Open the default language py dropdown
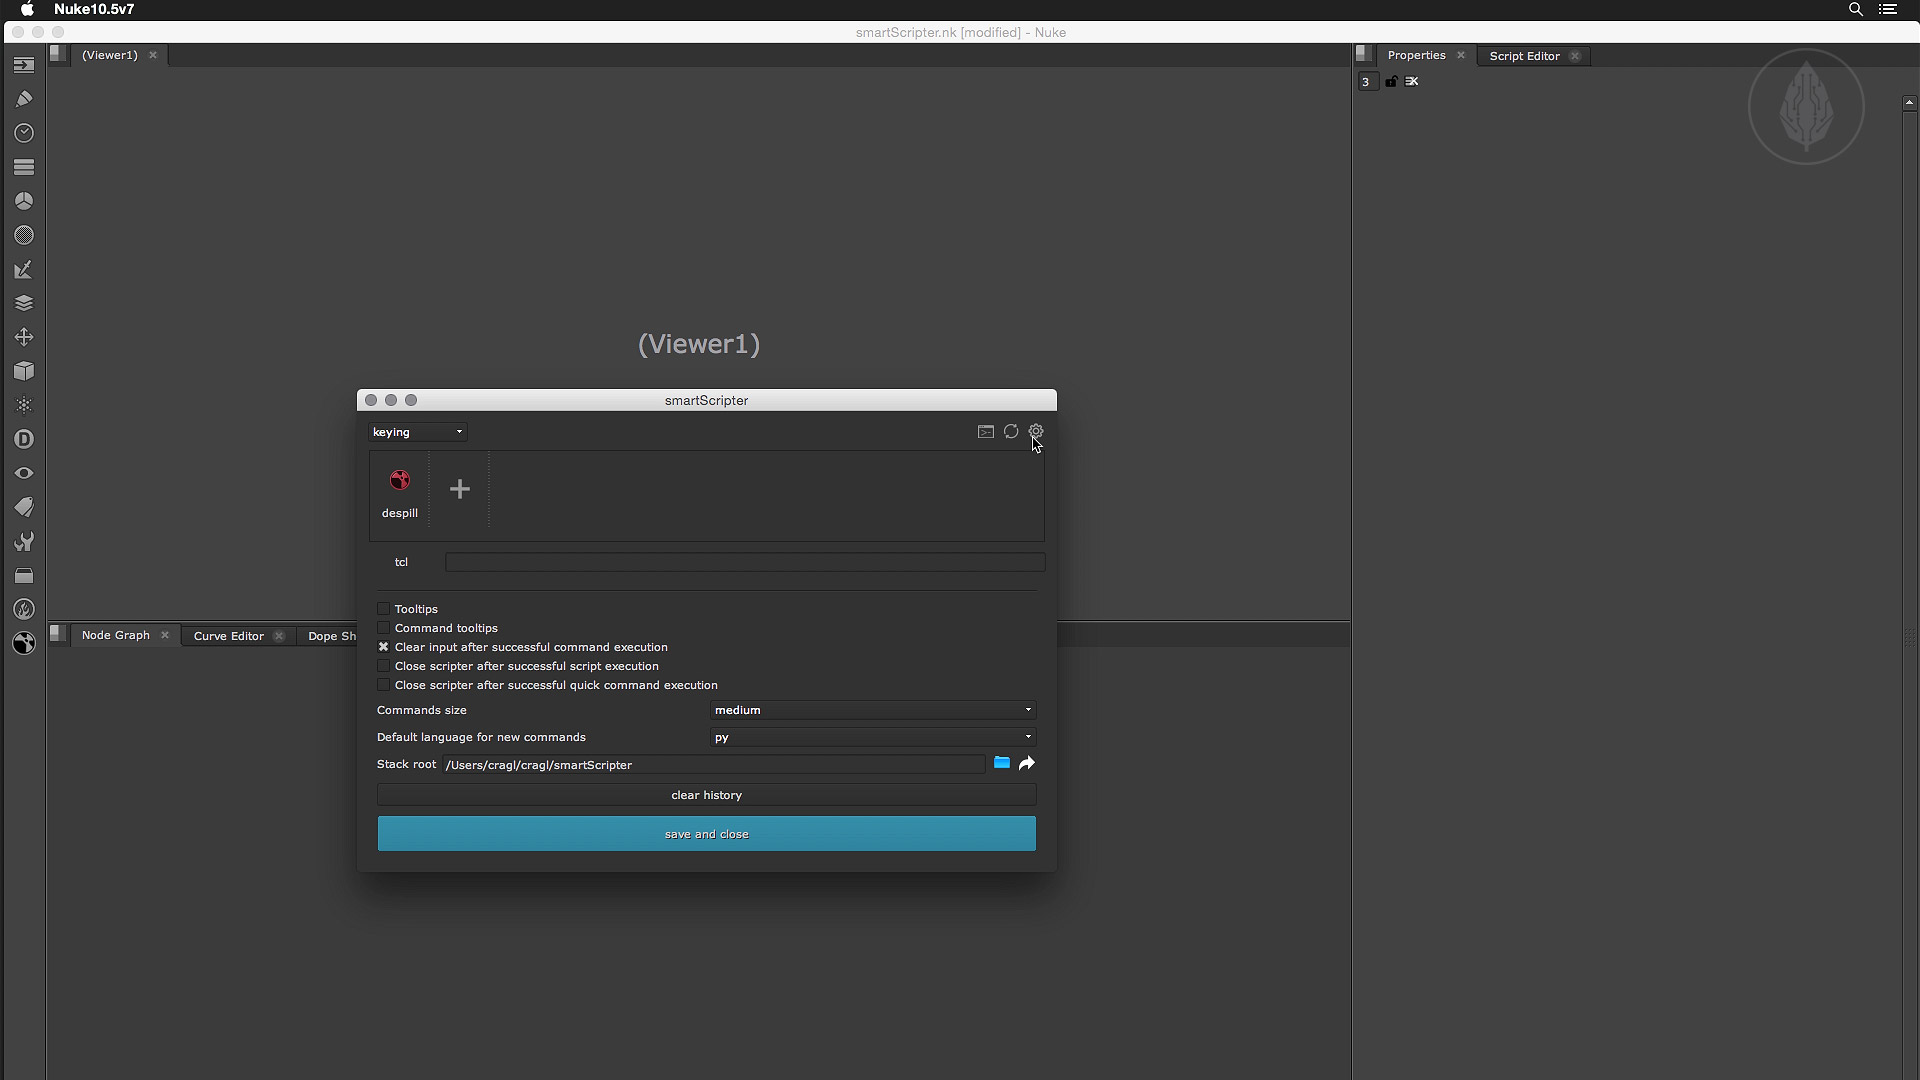The height and width of the screenshot is (1080, 1920). 872,737
